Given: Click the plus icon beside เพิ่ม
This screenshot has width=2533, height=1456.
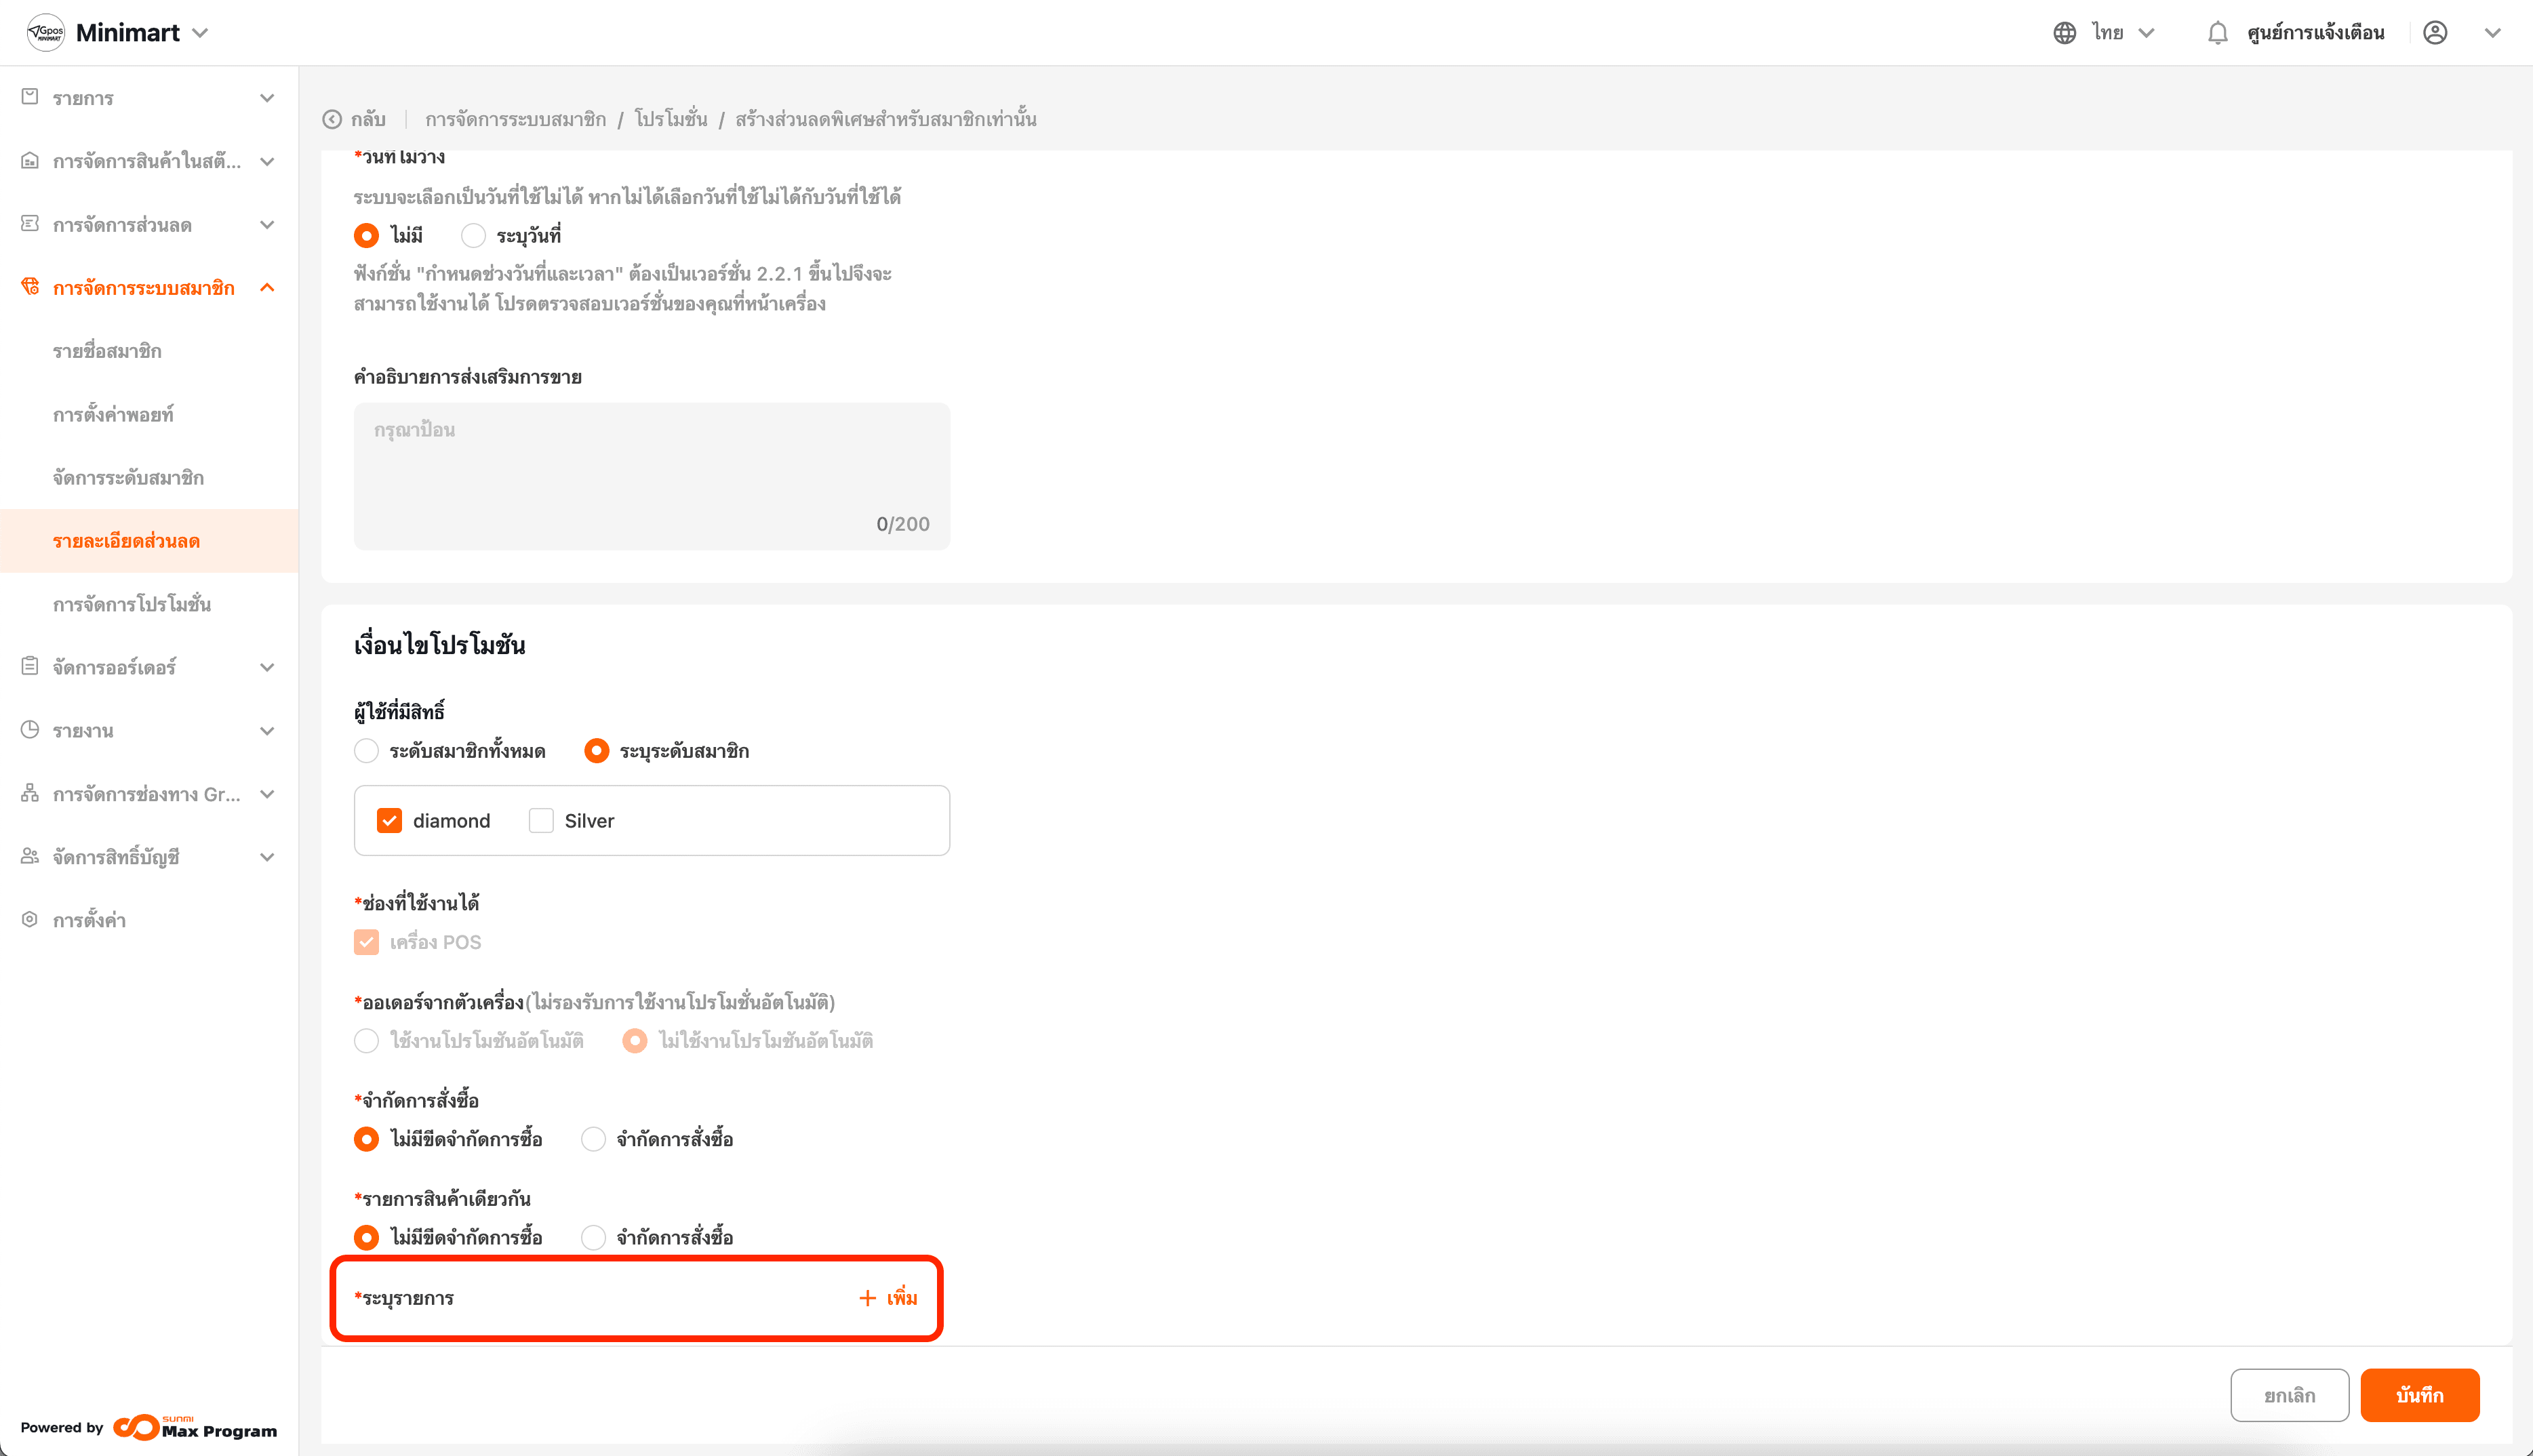Looking at the screenshot, I should coord(867,1298).
